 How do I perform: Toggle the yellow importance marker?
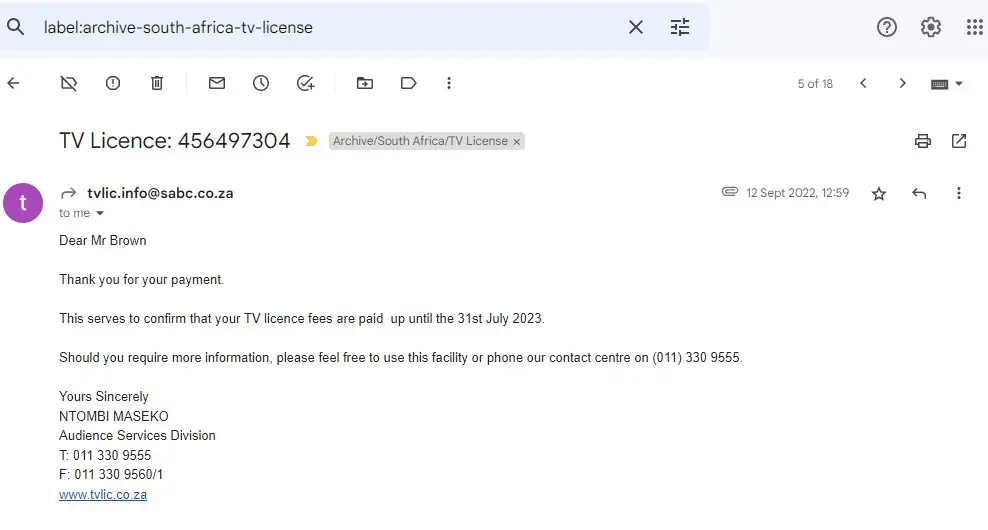[x=311, y=142]
